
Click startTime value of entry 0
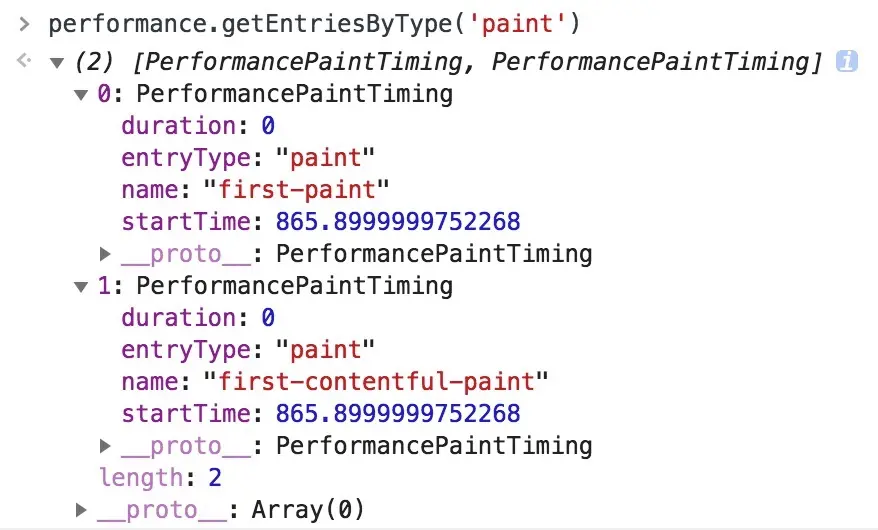(398, 222)
